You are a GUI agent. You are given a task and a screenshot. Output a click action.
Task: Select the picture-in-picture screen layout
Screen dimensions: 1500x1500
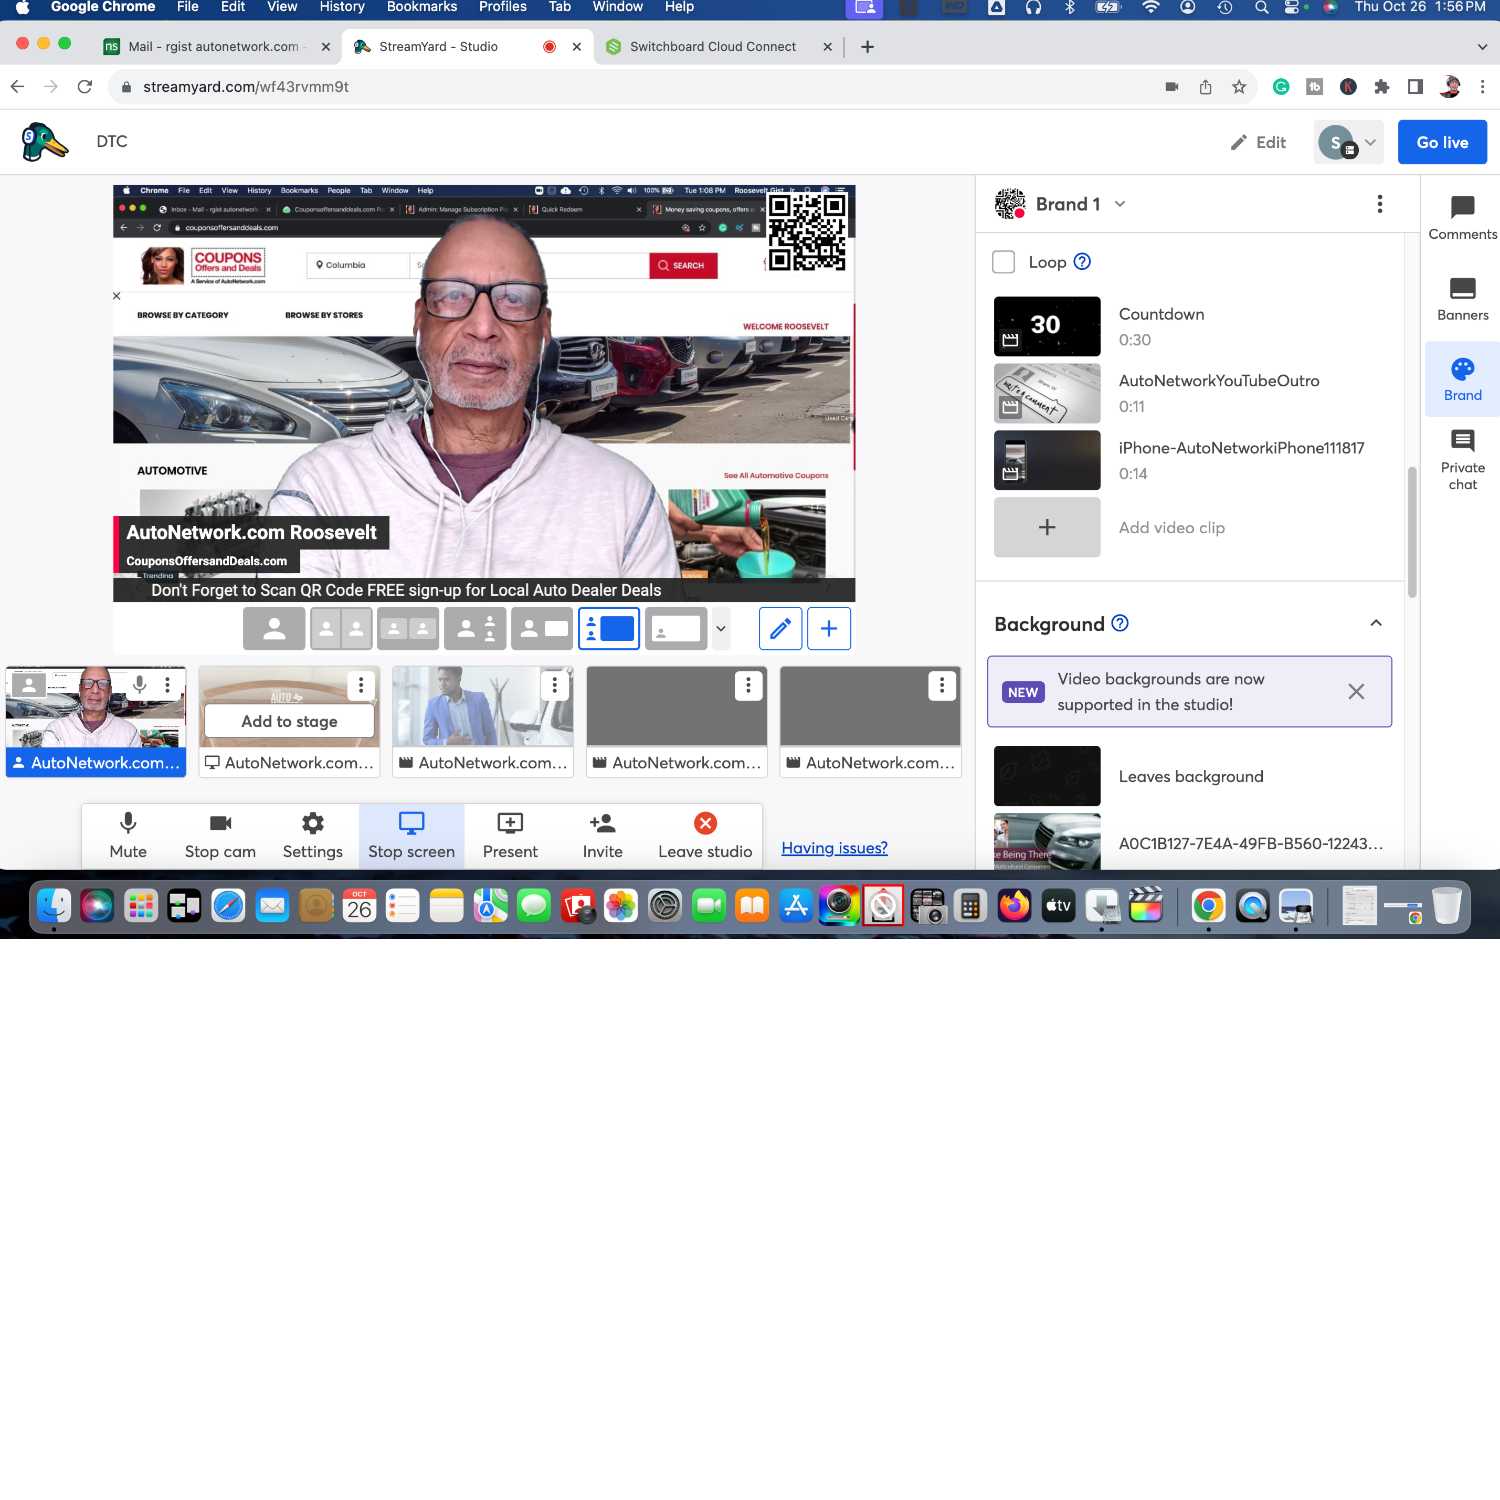click(x=609, y=629)
